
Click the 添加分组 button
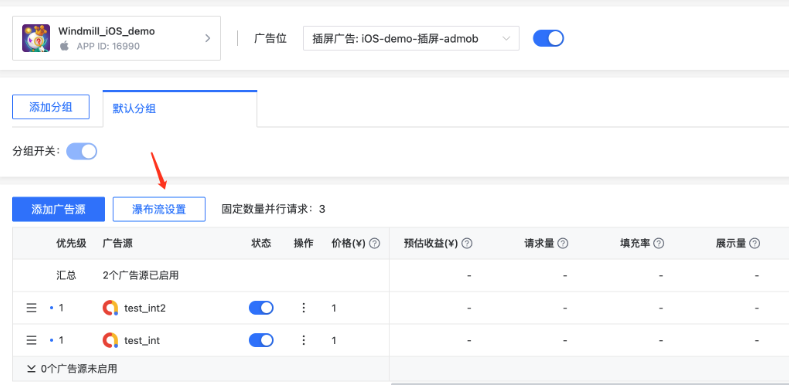point(51,107)
